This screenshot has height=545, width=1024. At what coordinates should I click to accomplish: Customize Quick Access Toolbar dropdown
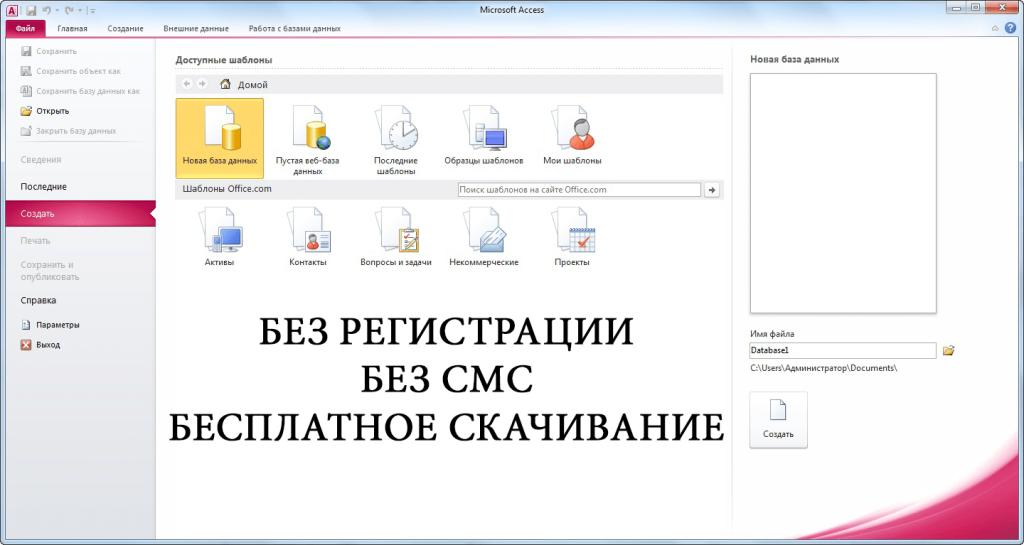tap(91, 11)
